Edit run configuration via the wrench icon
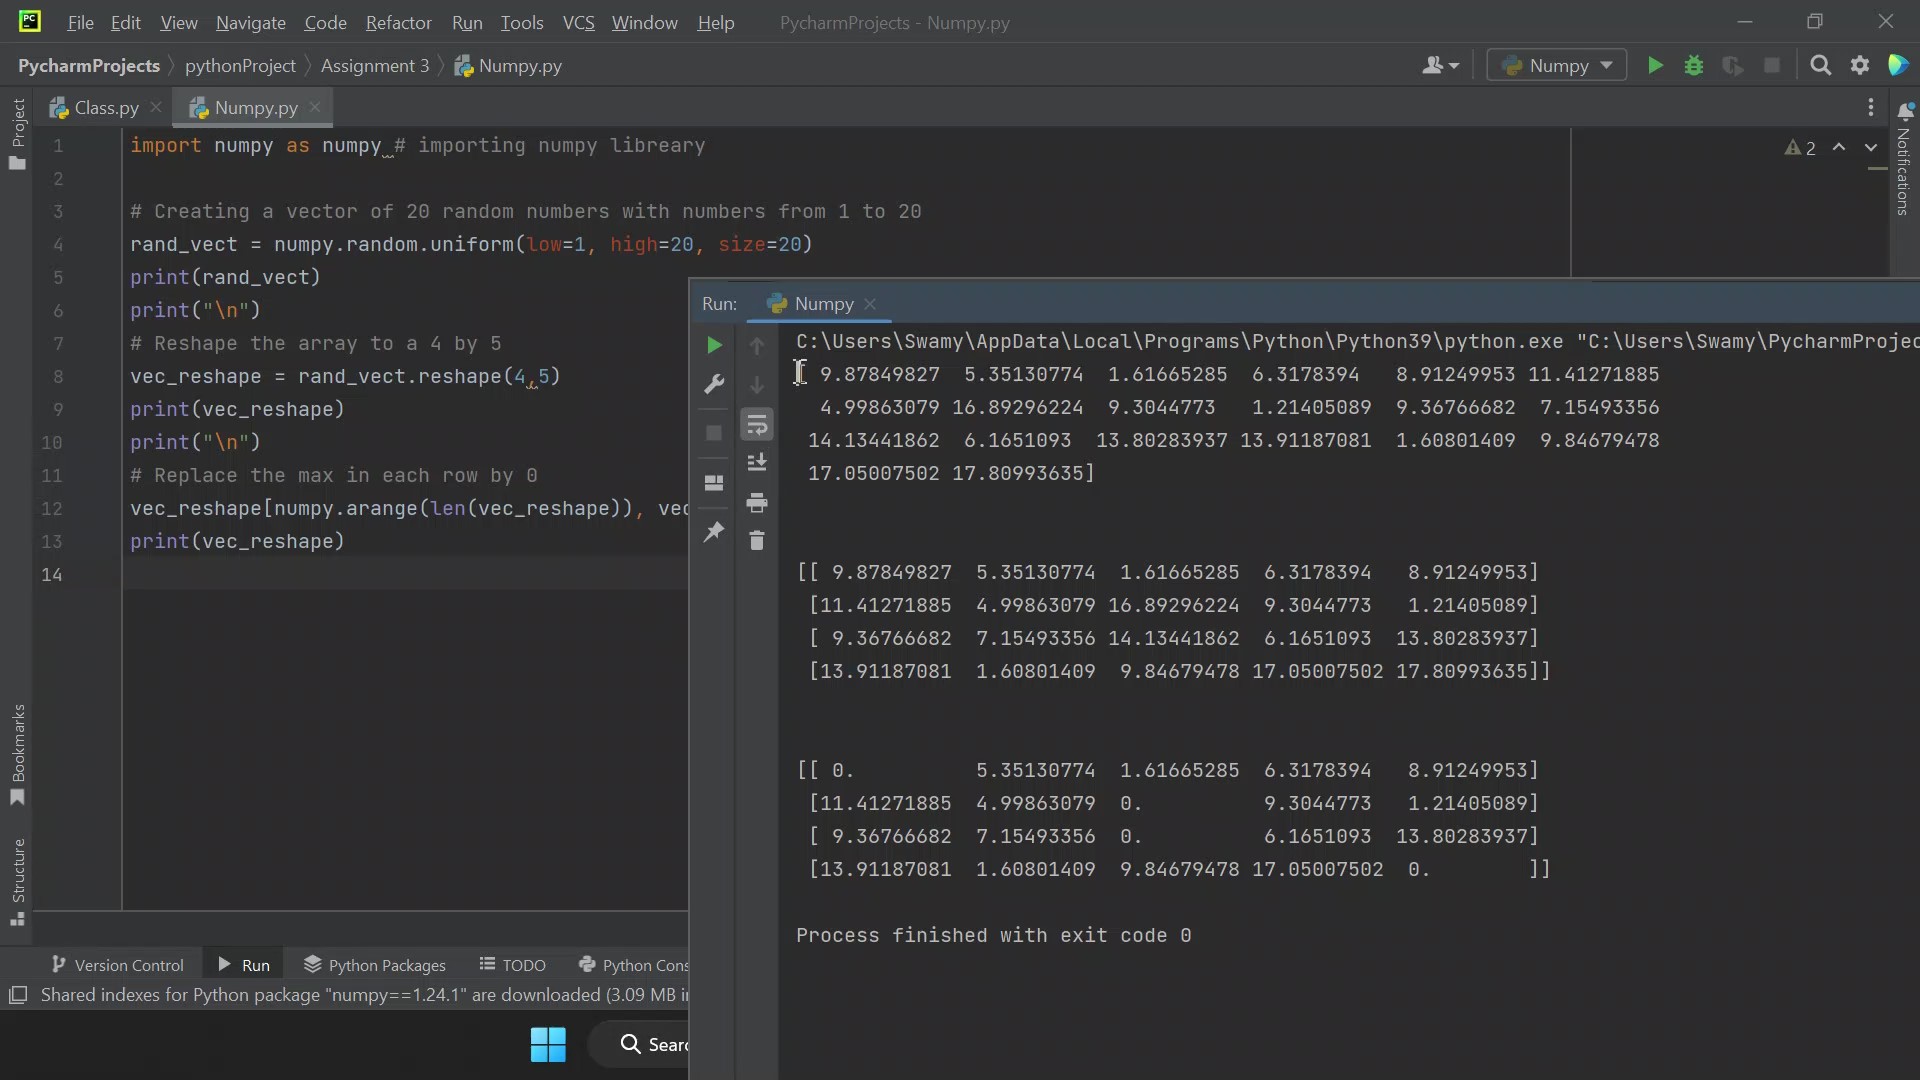Image resolution: width=1920 pixels, height=1080 pixels. pos(714,385)
